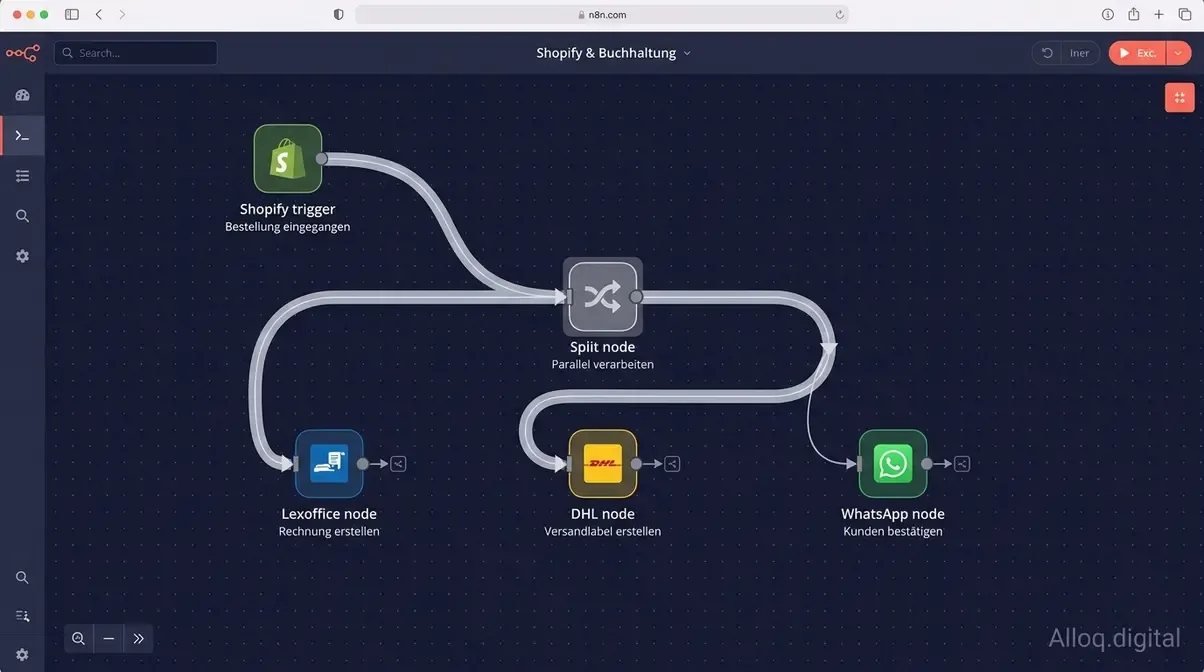Click the Iner button
Viewport: 1204px width, 672px height.
(x=1080, y=53)
